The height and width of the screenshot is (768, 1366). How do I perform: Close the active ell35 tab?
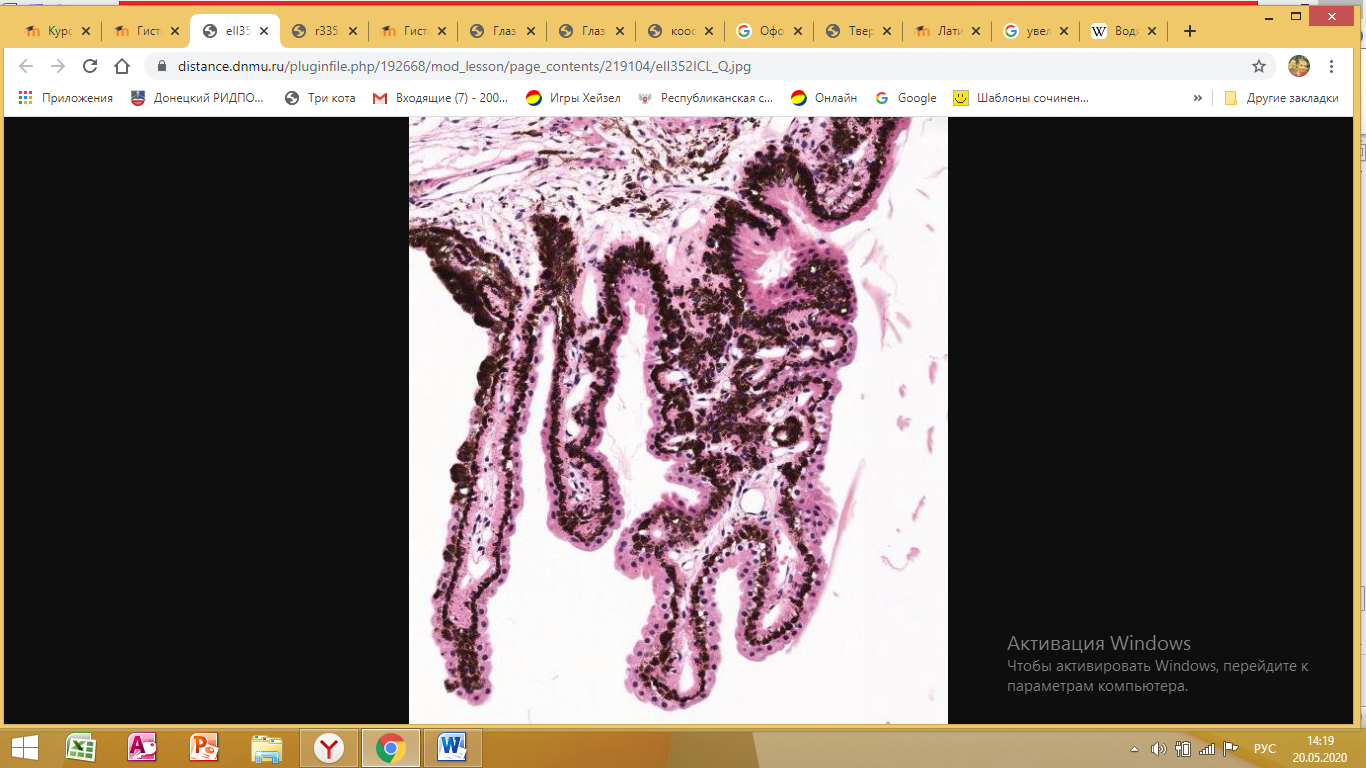click(x=264, y=31)
